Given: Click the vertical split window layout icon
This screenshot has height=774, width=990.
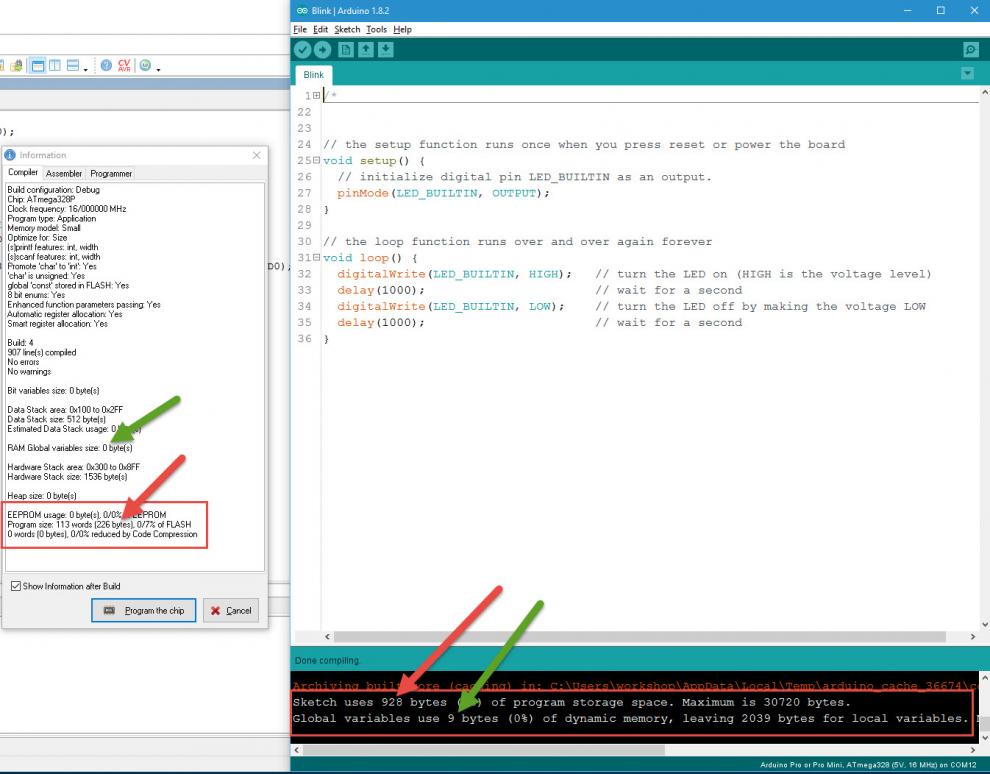Looking at the screenshot, I should click(55, 65).
